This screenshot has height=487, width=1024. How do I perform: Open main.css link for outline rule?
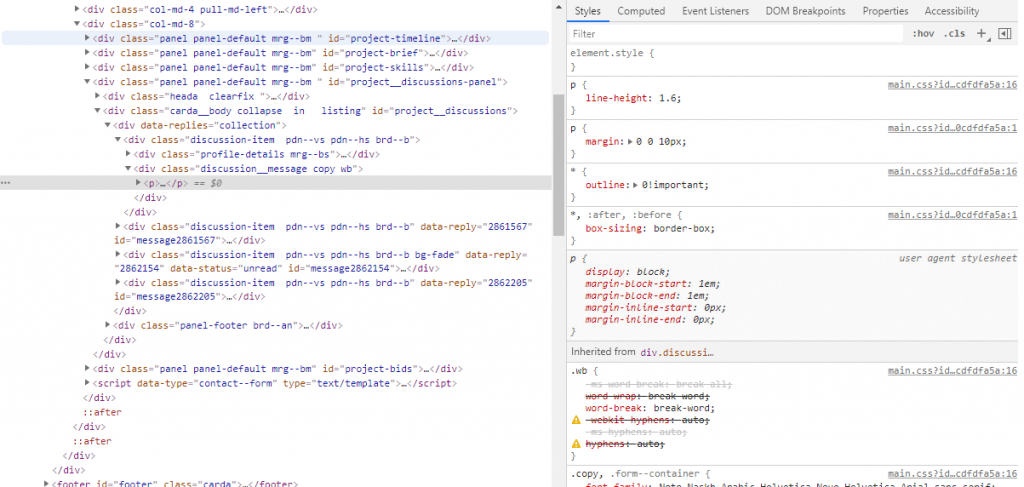point(952,171)
